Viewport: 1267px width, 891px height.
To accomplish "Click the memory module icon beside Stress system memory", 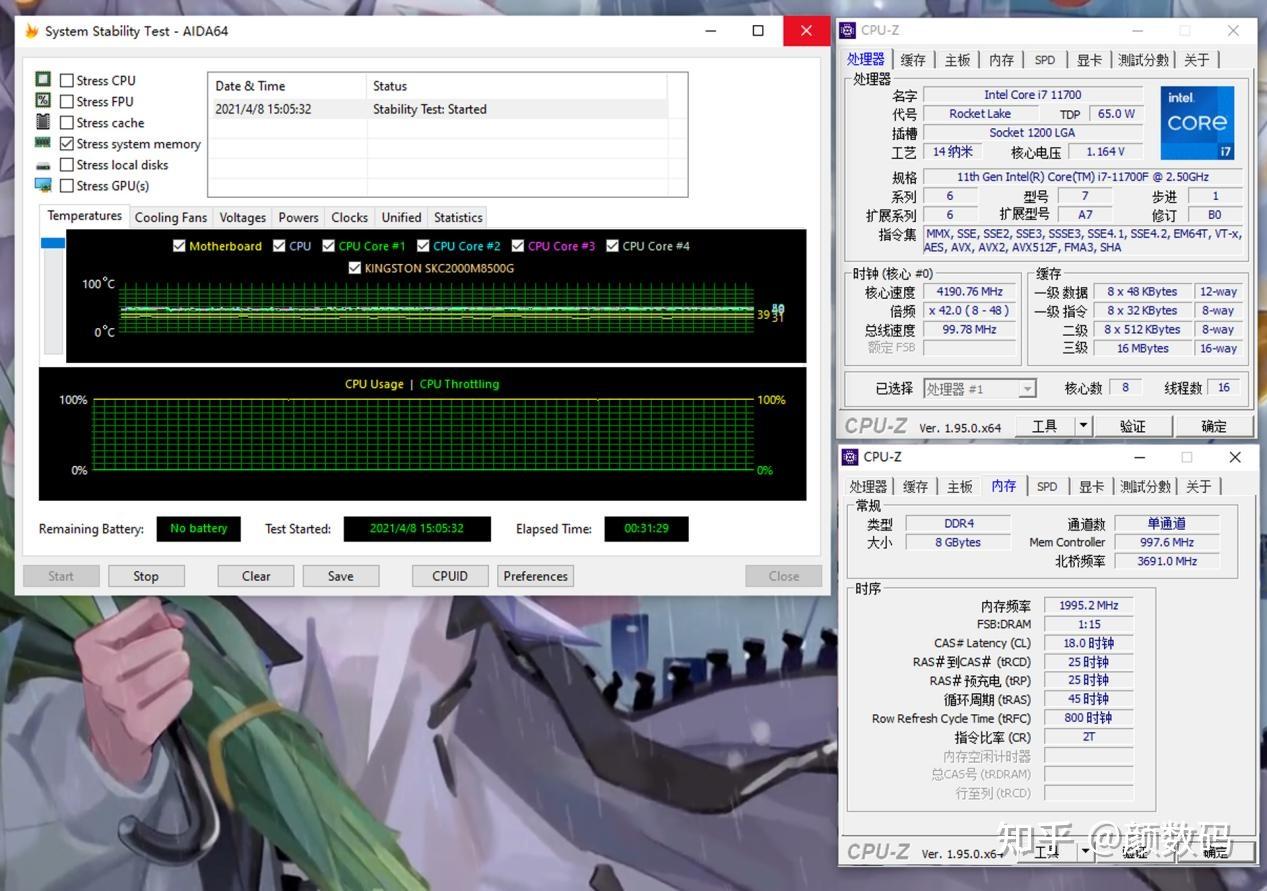I will 42,143.
